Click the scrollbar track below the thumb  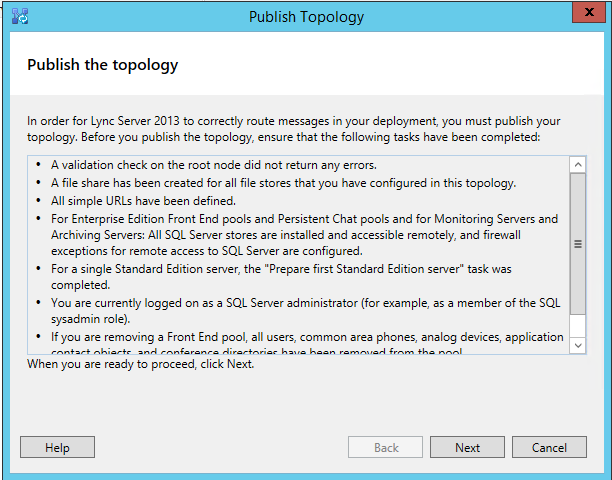coord(578,326)
